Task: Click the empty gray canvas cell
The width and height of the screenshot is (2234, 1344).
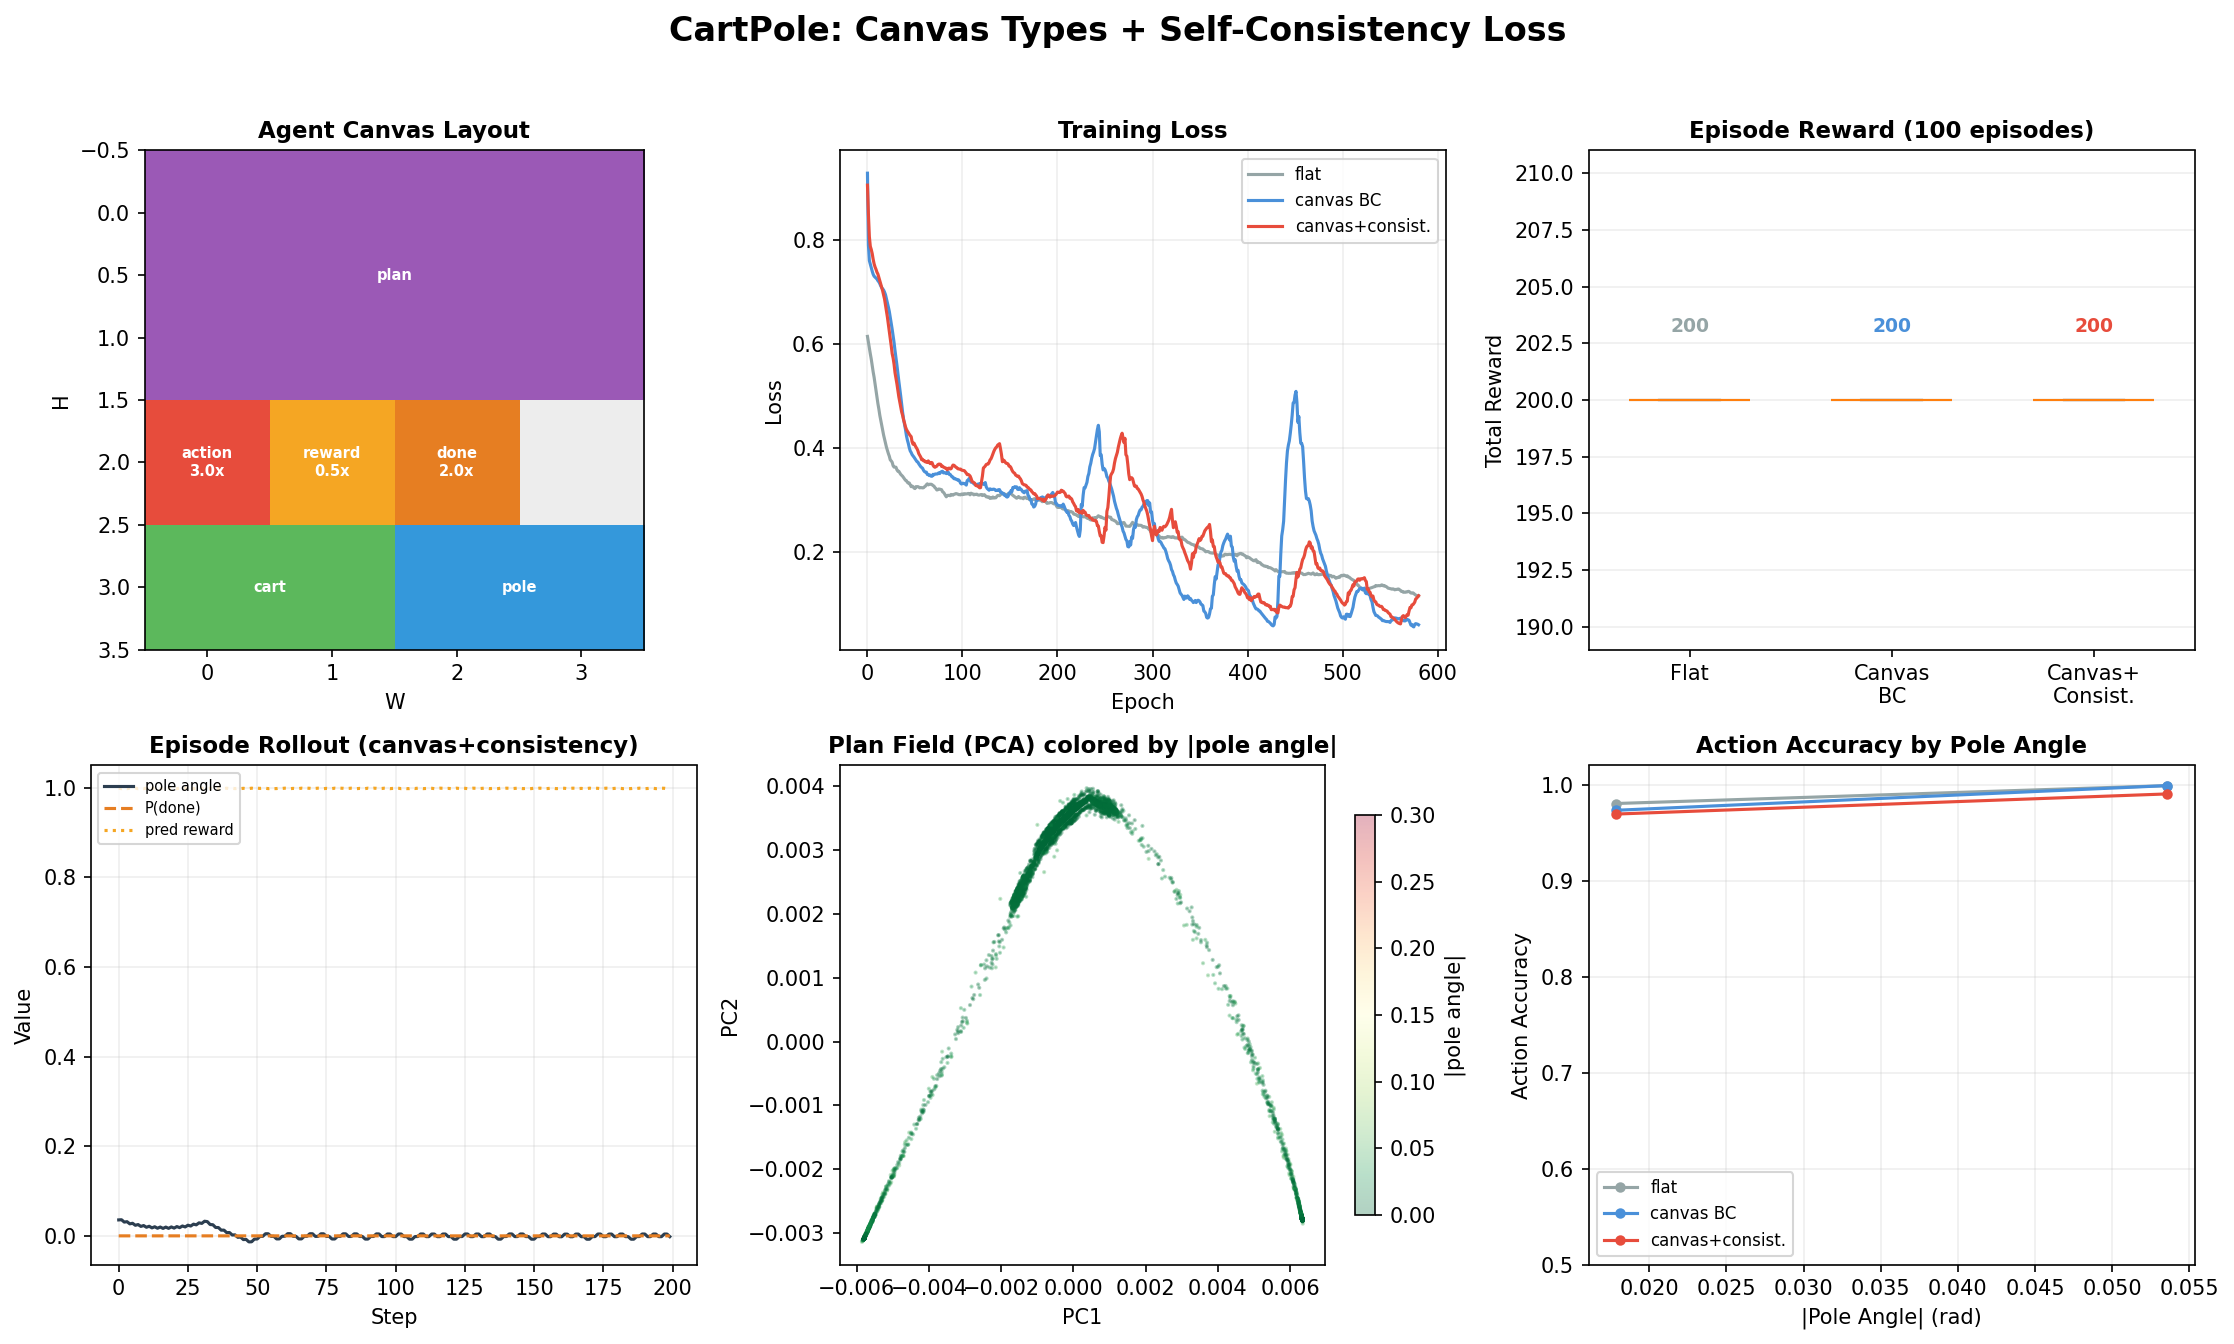Action: click(581, 462)
